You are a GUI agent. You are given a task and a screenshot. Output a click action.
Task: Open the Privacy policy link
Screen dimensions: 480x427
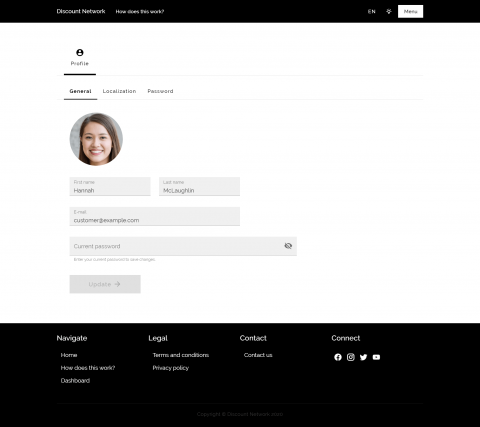tap(171, 368)
